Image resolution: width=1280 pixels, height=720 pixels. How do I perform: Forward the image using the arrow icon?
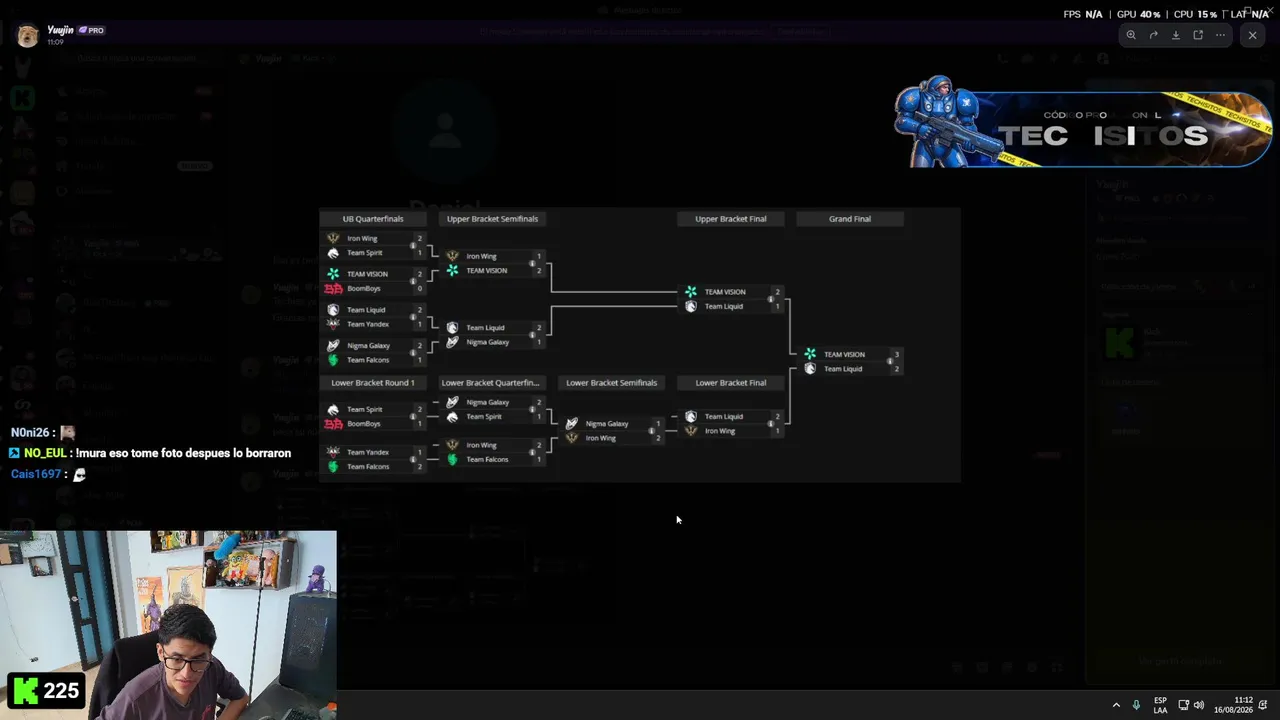1153,35
